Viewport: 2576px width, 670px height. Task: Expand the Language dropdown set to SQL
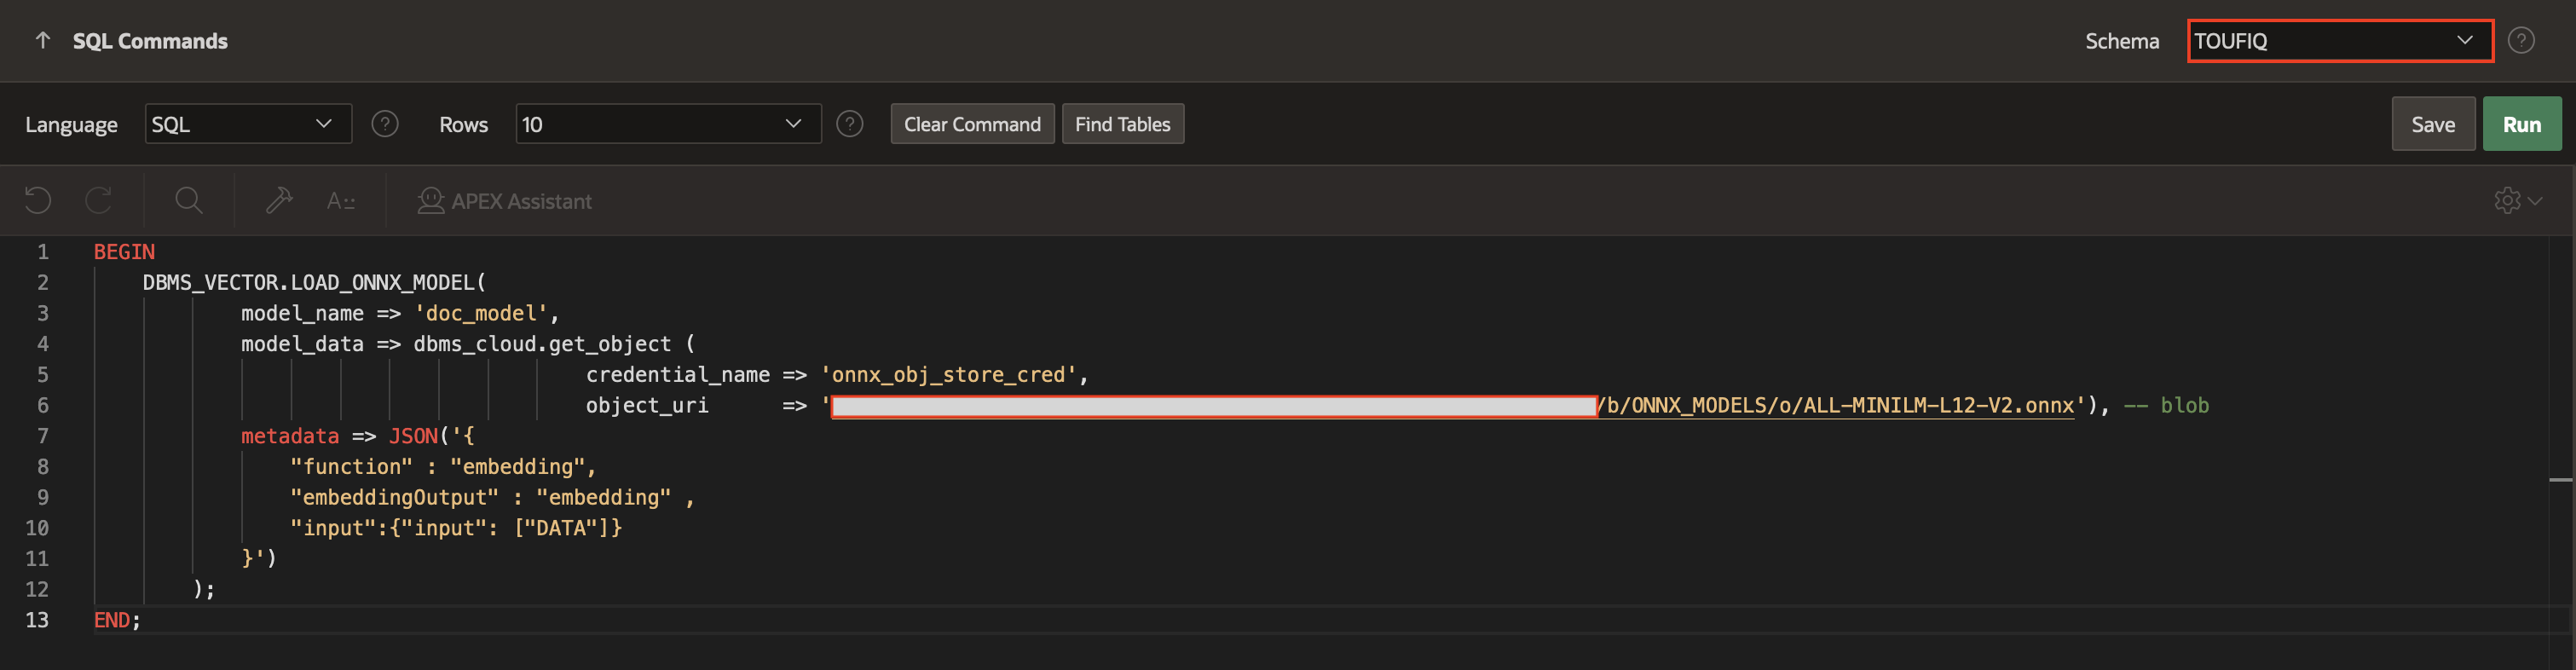pyautogui.click(x=248, y=124)
